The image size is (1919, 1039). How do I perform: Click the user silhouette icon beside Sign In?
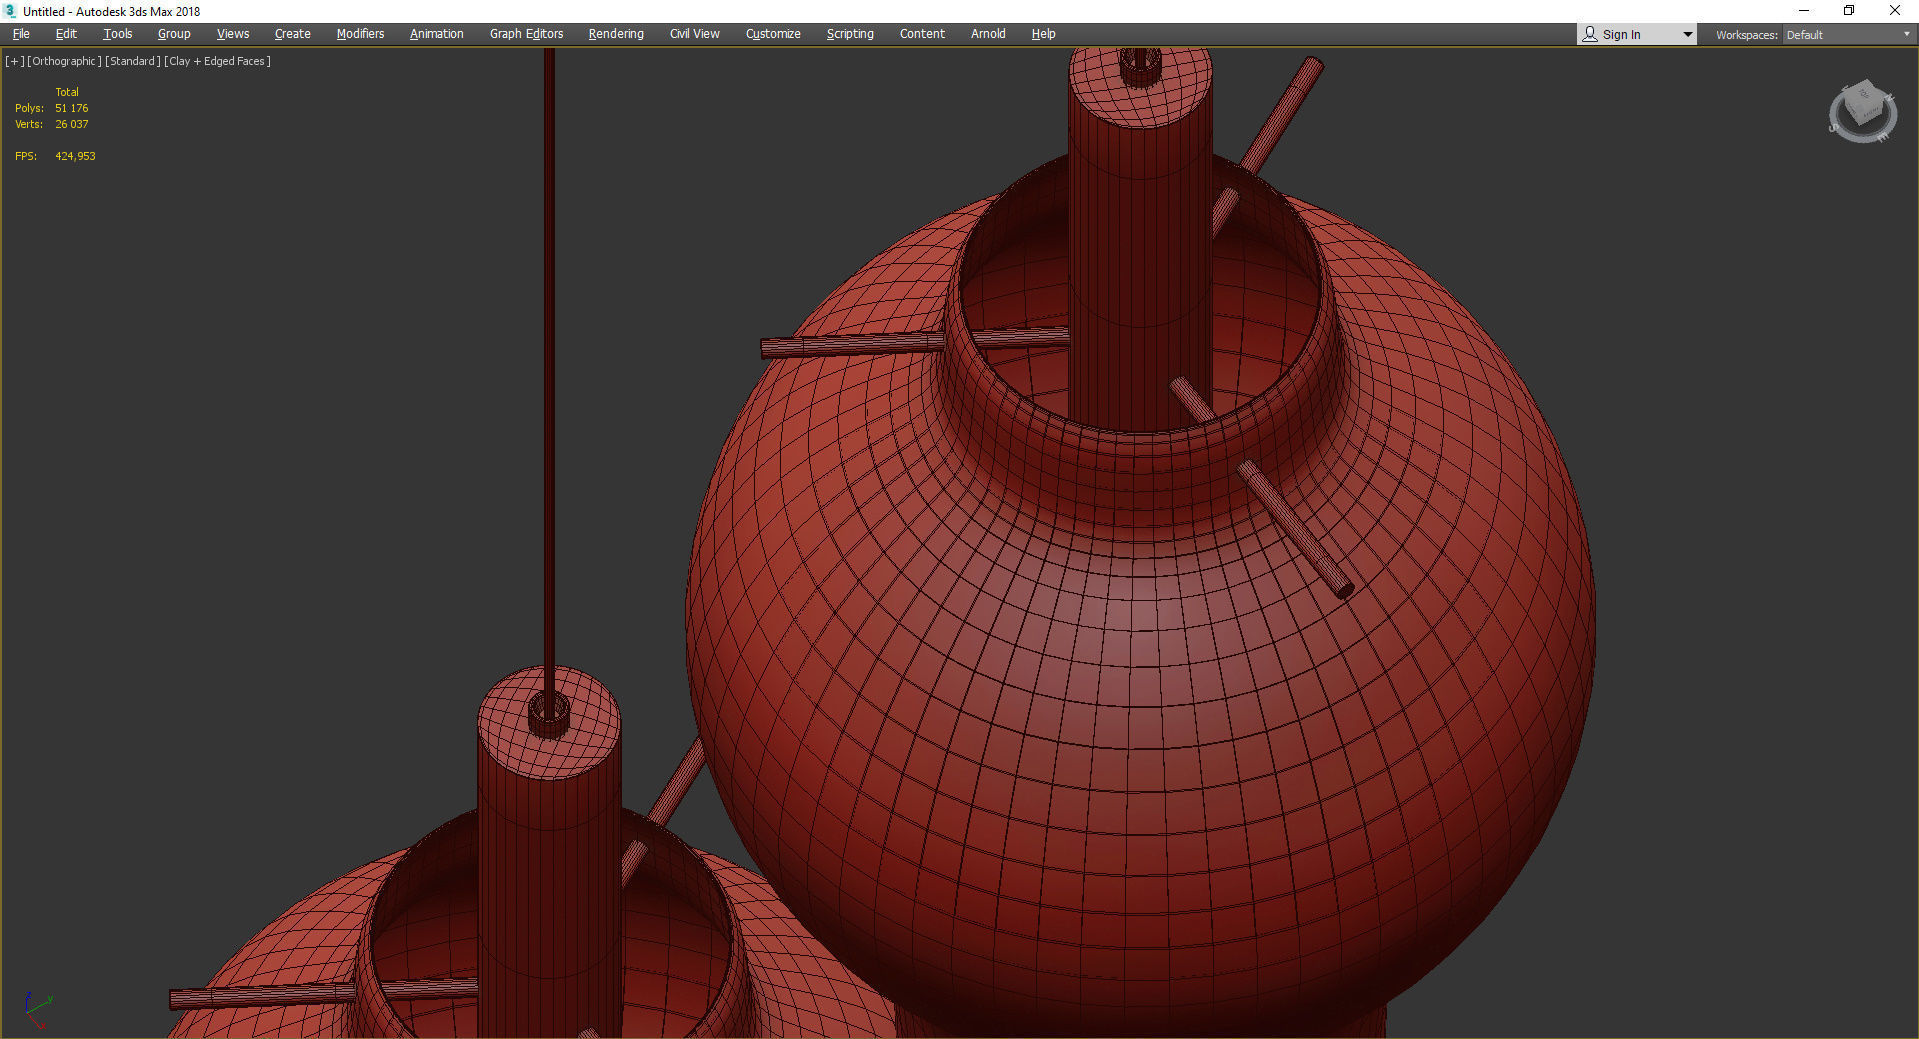(x=1590, y=34)
